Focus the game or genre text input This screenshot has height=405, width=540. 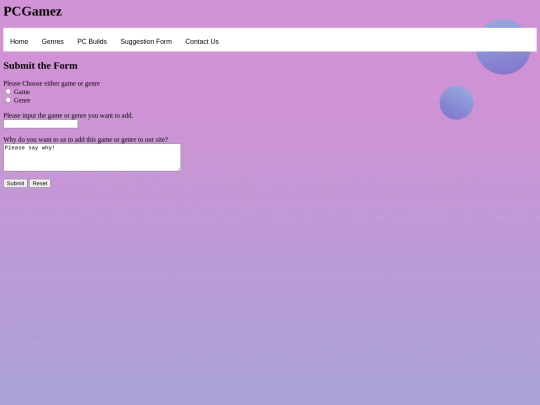[41, 124]
